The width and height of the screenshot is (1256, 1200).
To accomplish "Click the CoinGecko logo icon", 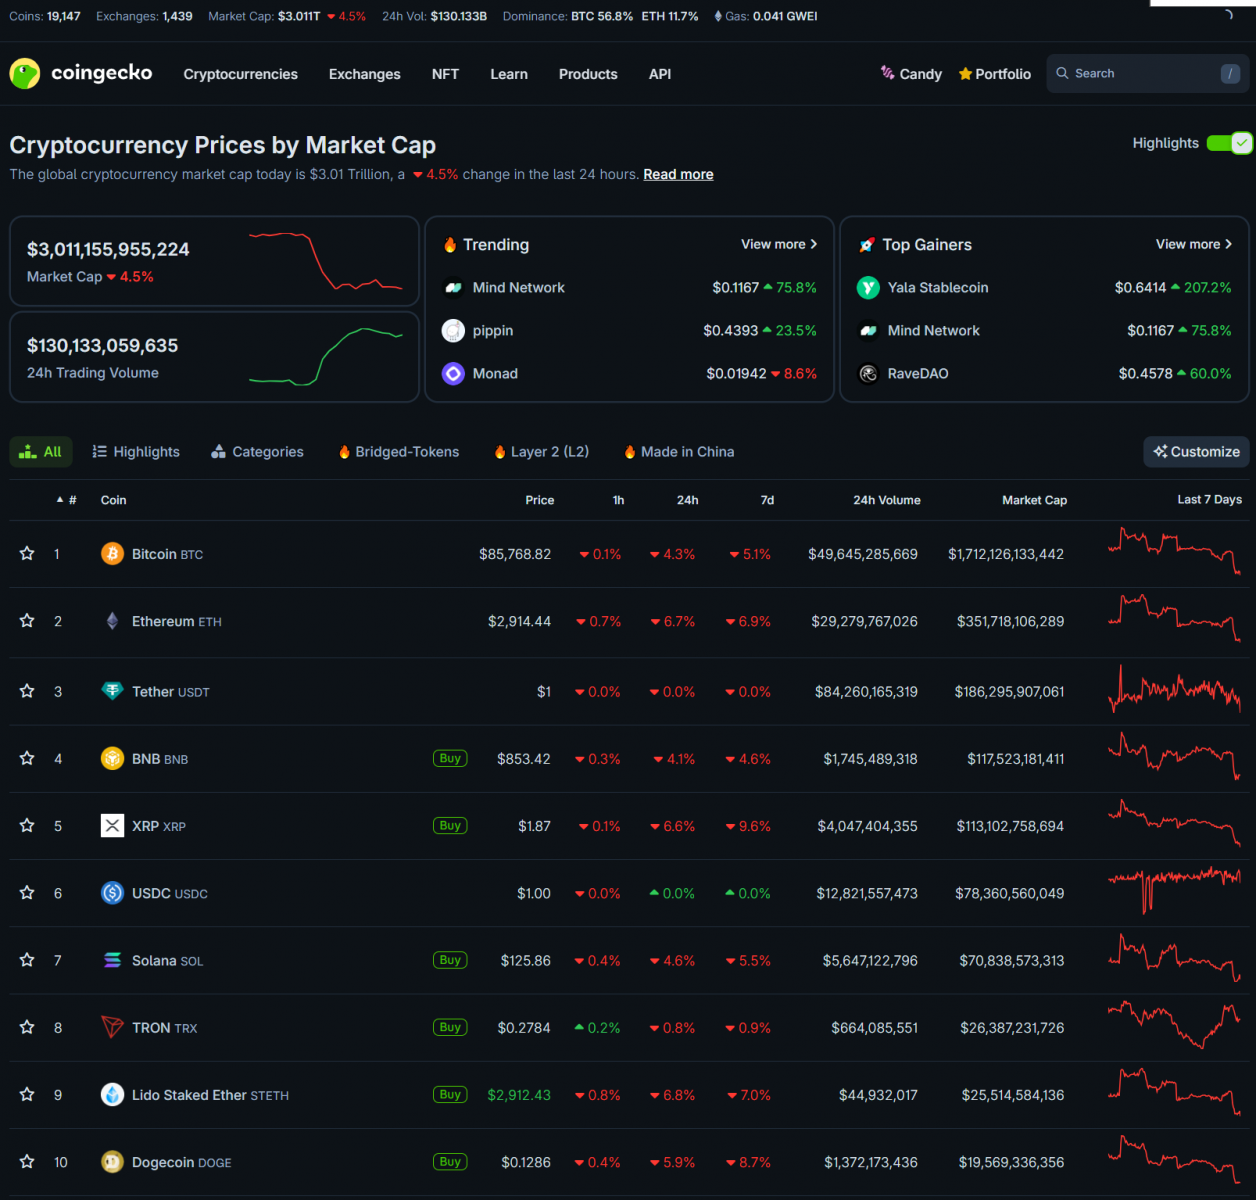I will 25,74.
